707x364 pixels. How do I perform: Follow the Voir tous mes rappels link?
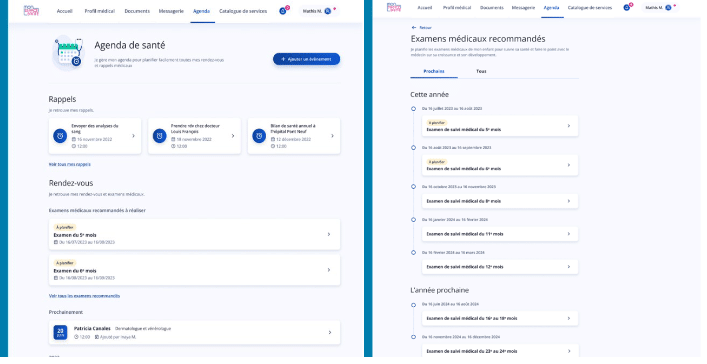click(x=69, y=165)
